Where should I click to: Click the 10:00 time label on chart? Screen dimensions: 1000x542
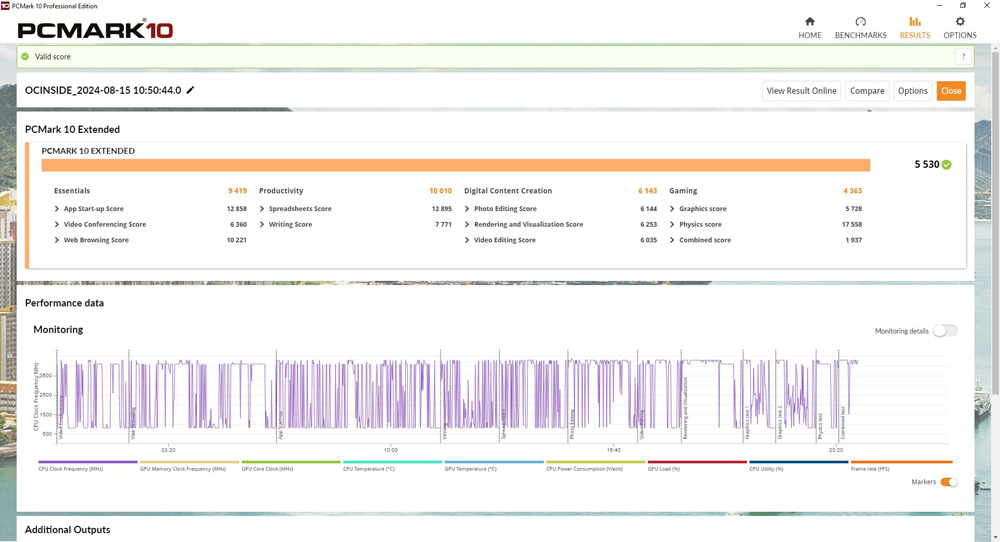point(390,450)
